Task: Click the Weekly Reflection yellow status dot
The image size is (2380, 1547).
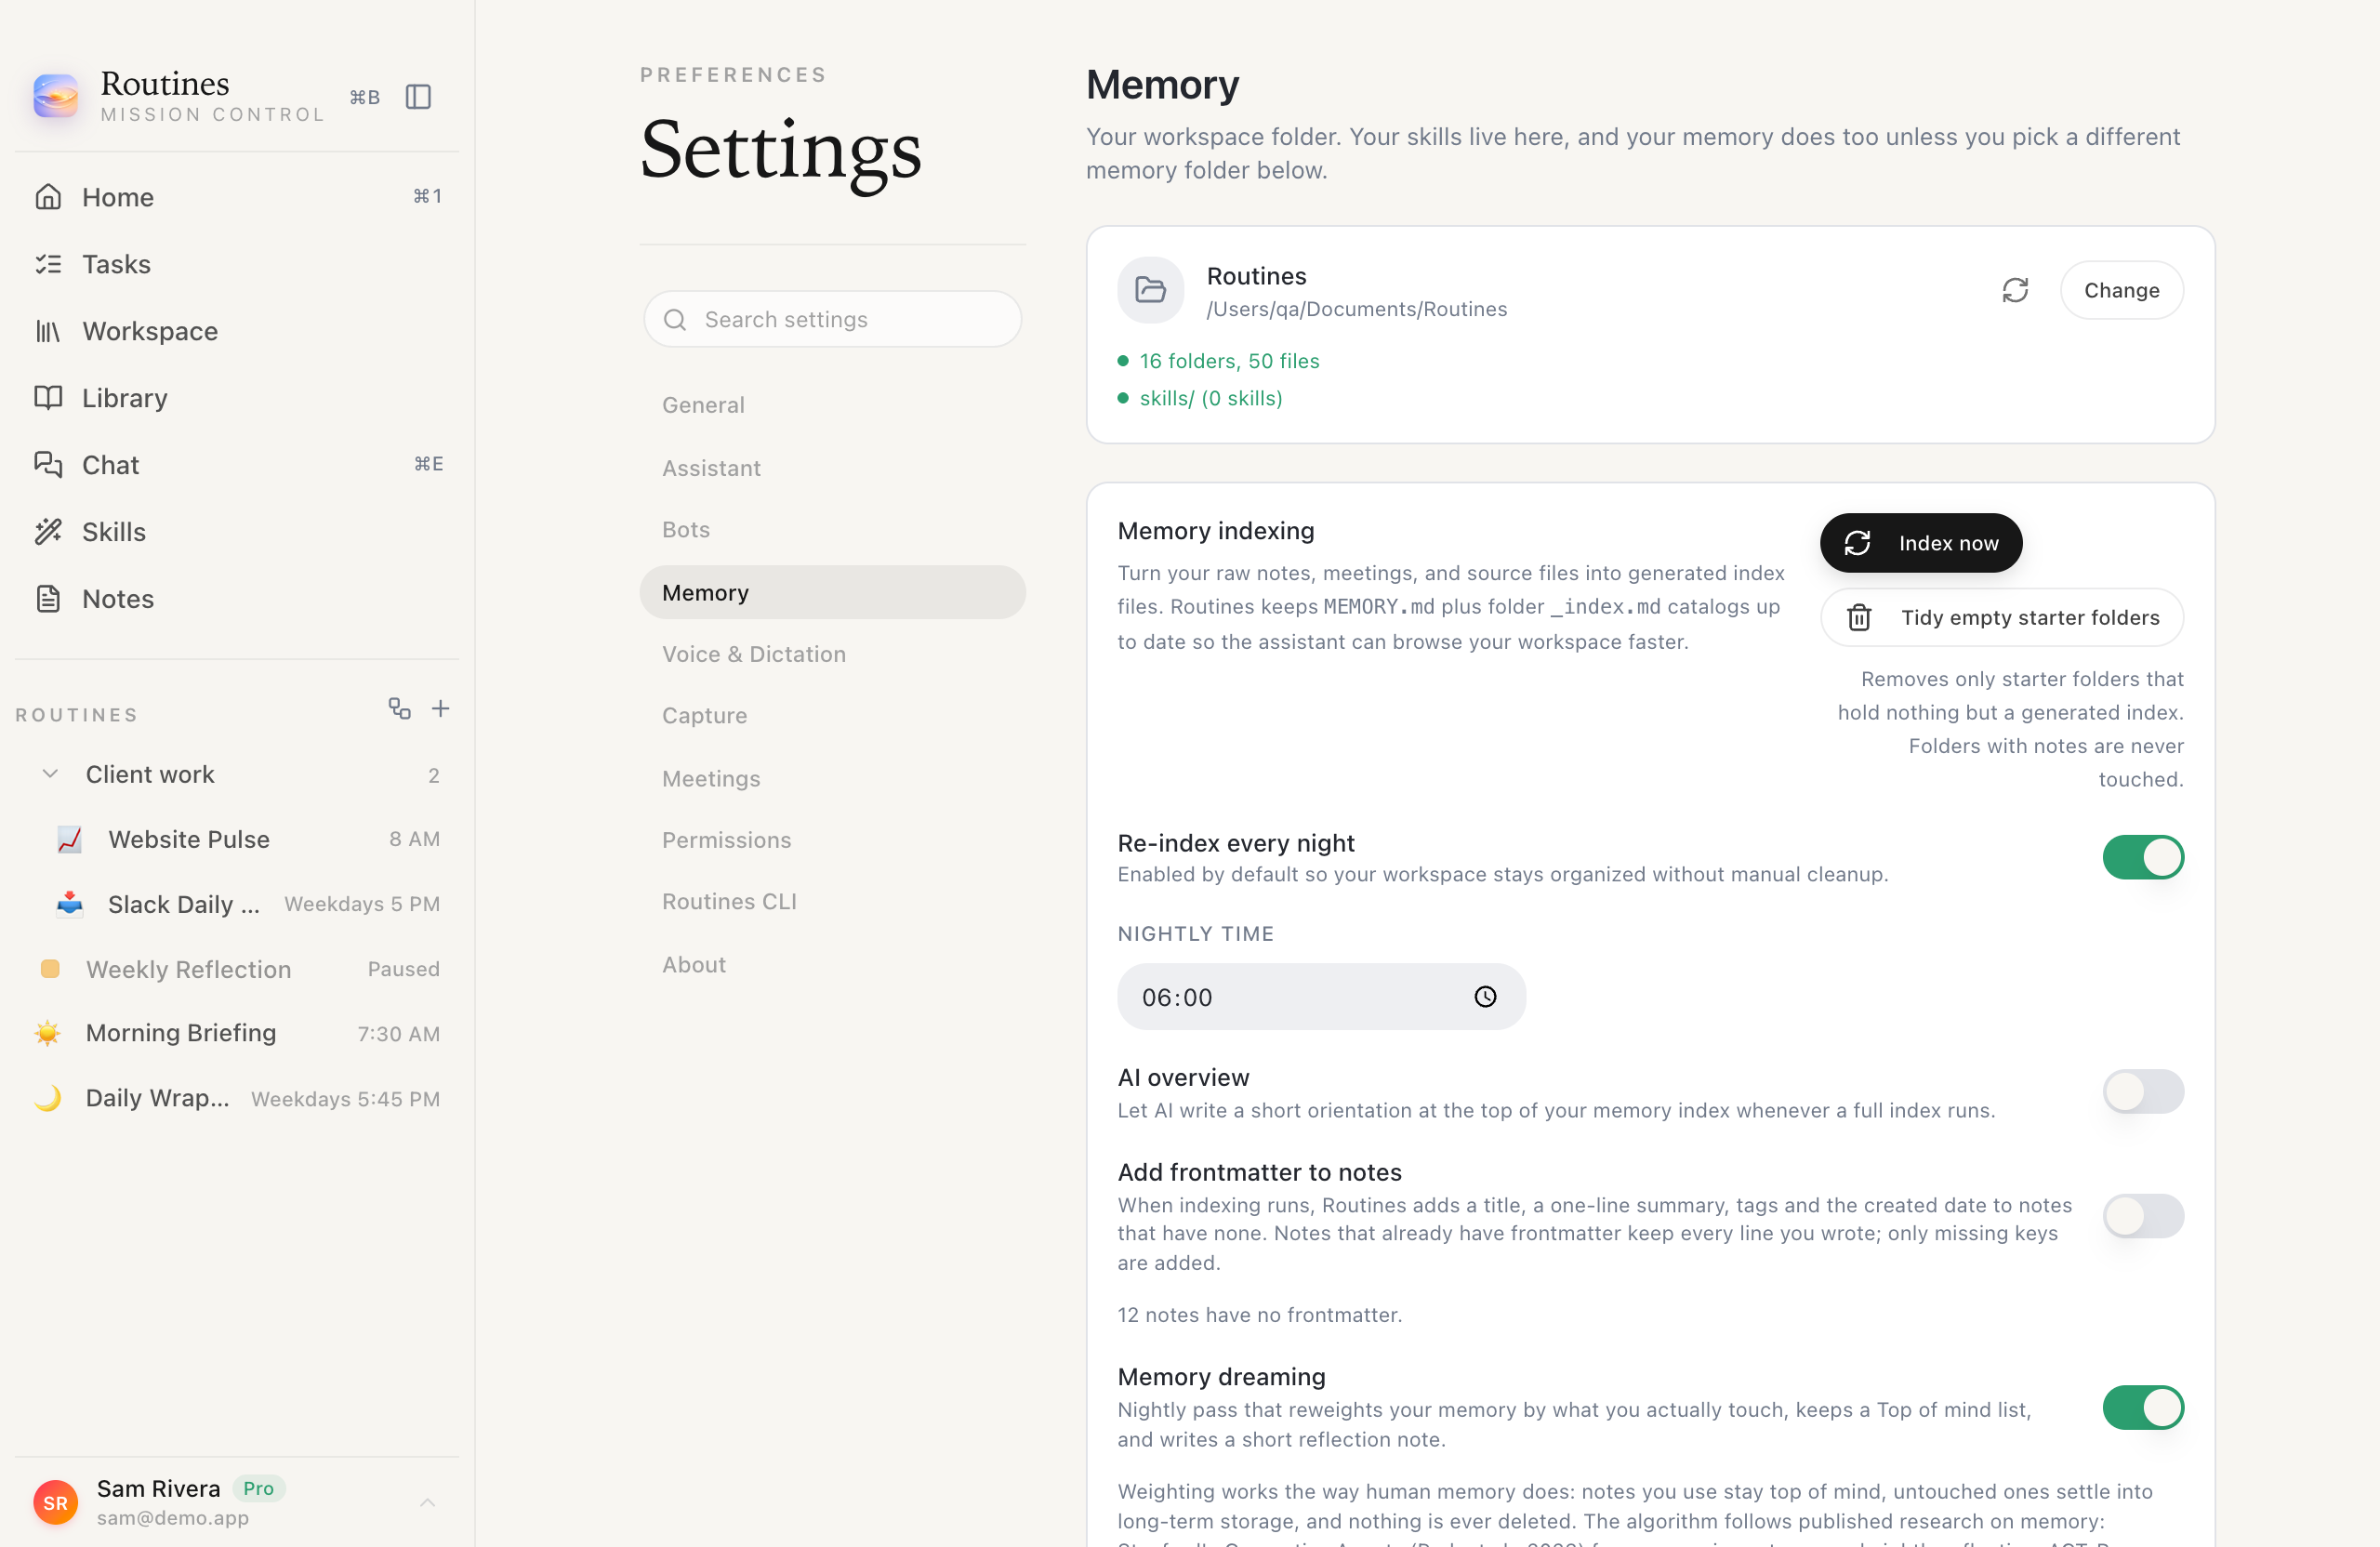Action: pos(50,969)
